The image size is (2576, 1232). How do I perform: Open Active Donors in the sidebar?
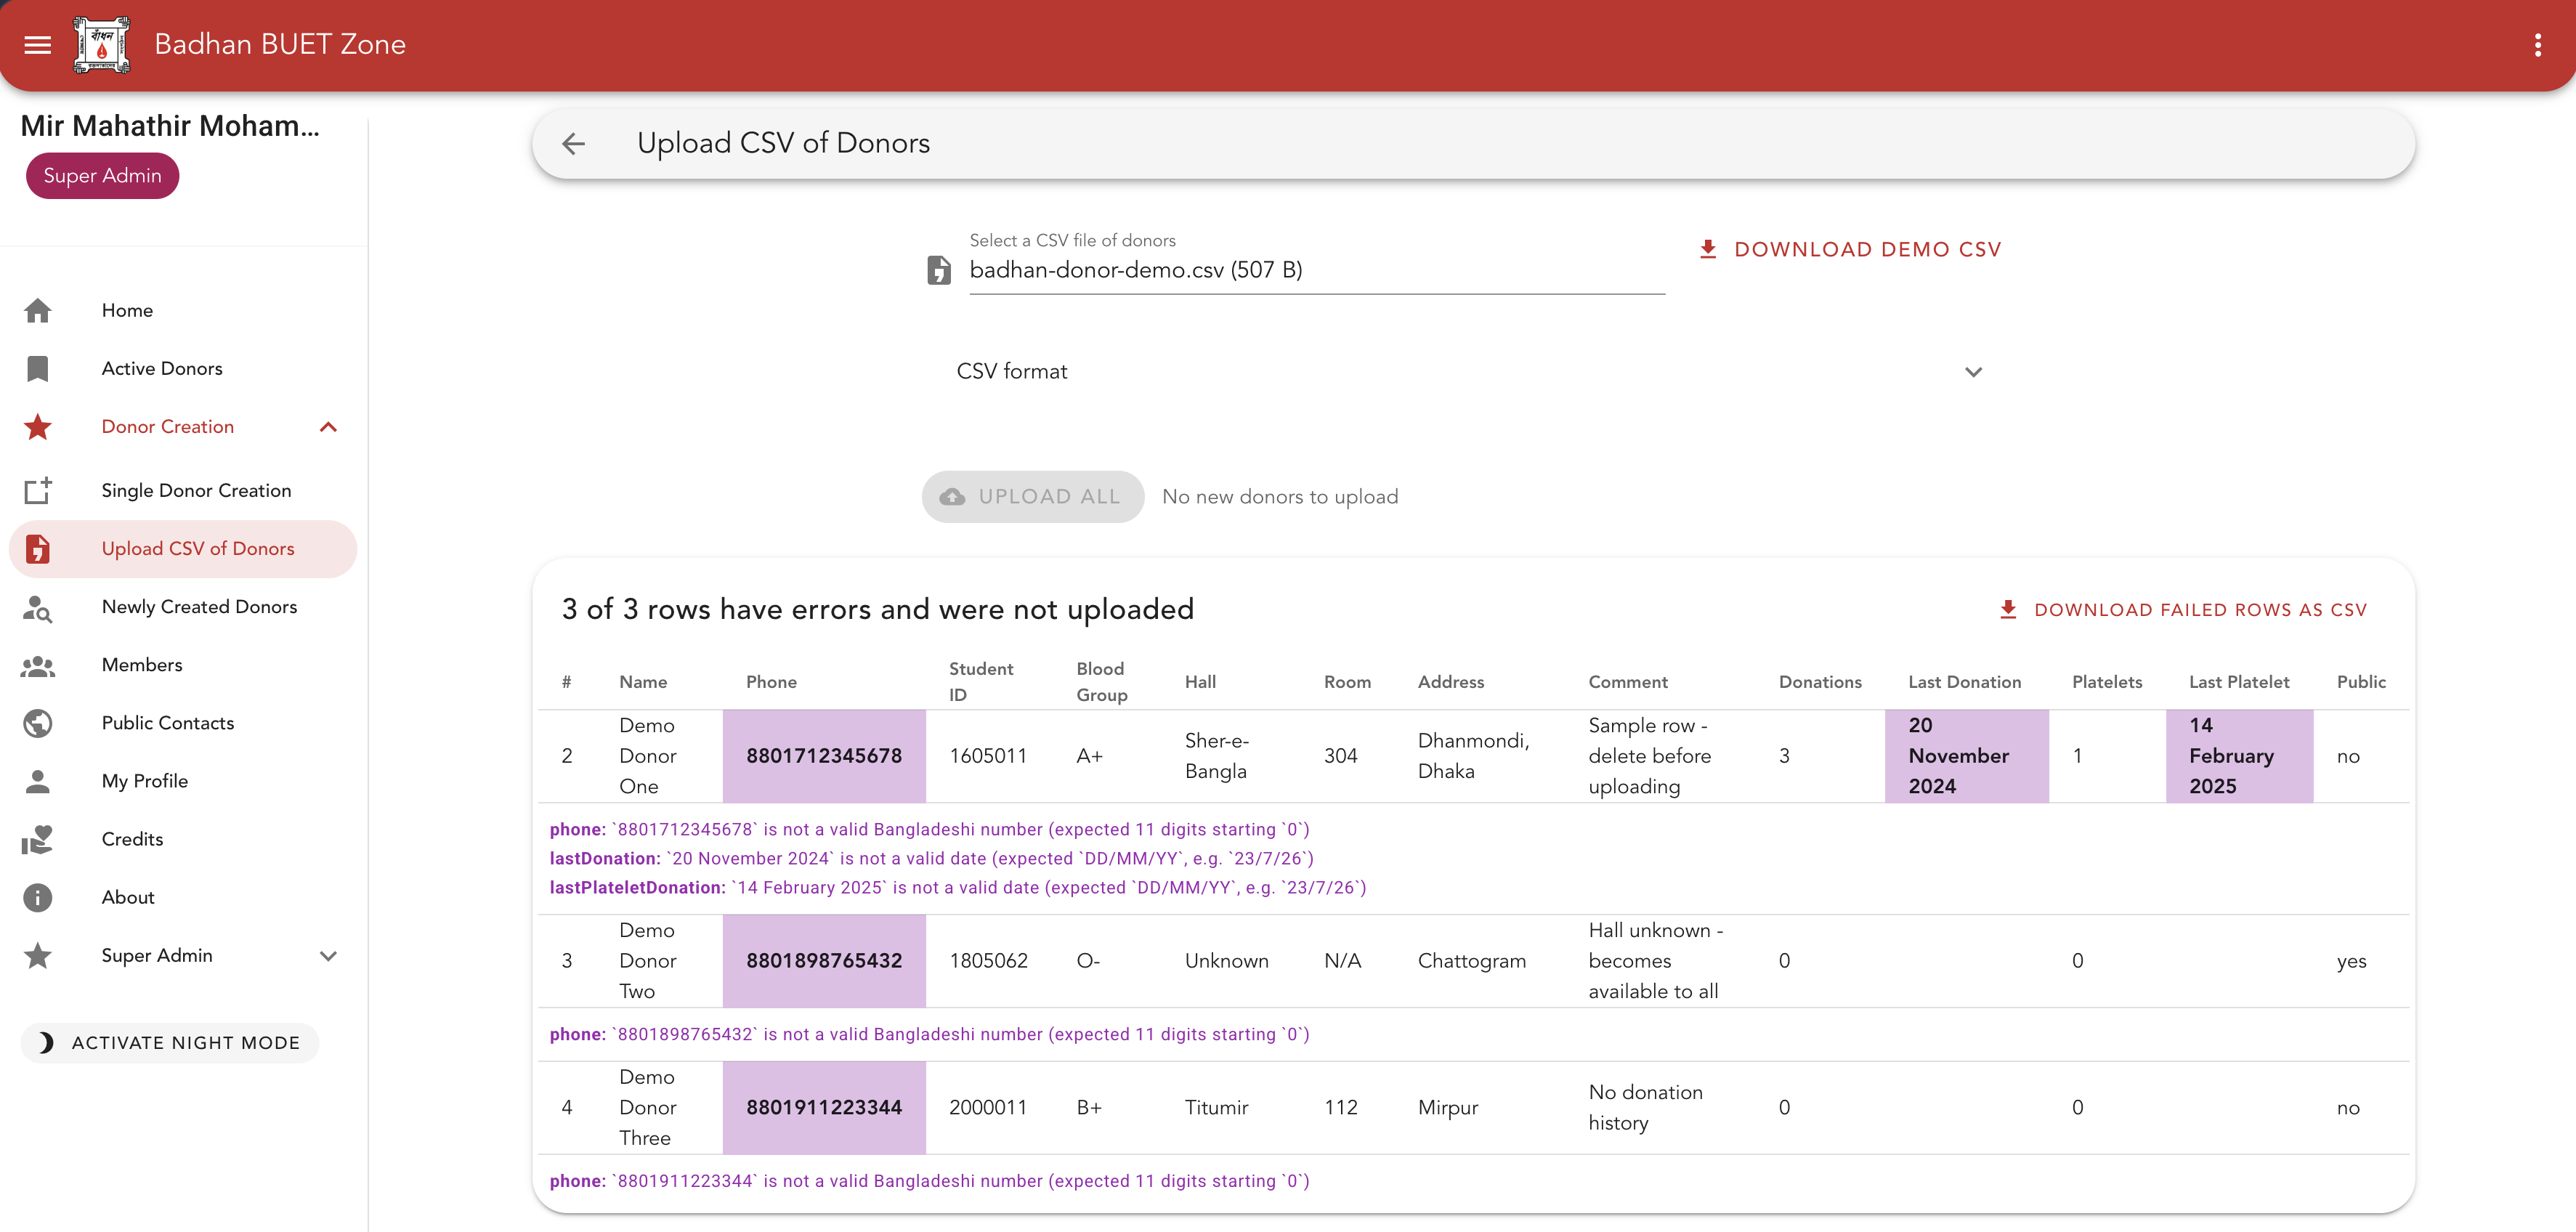(183, 369)
